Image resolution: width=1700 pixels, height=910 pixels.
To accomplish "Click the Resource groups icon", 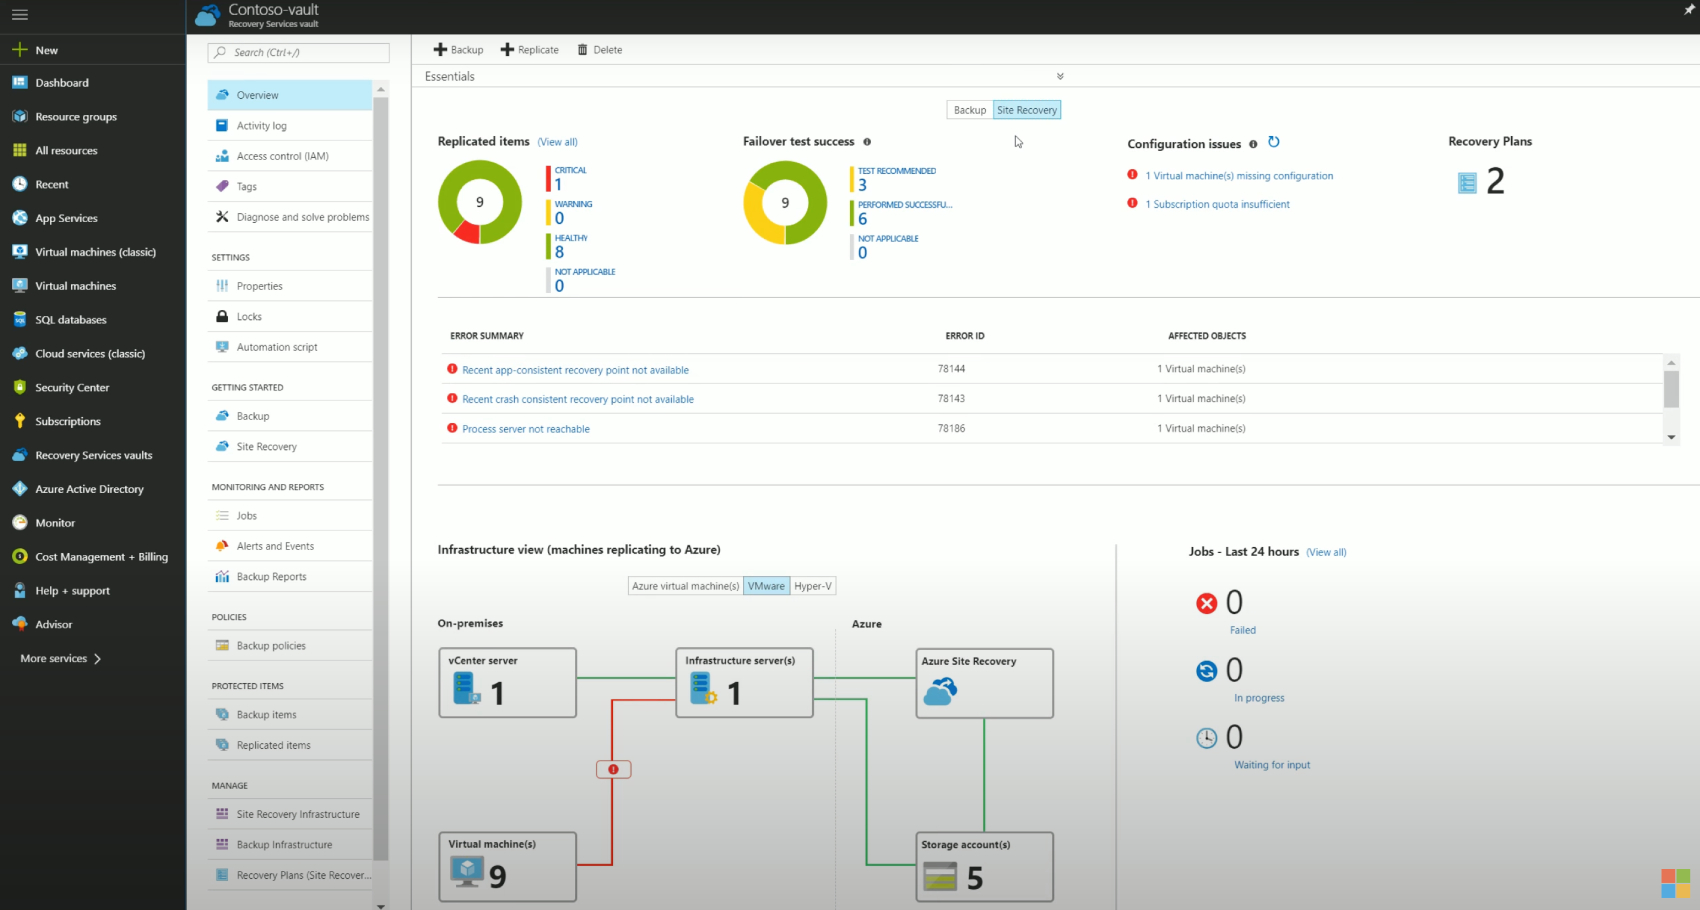I will pyautogui.click(x=19, y=117).
